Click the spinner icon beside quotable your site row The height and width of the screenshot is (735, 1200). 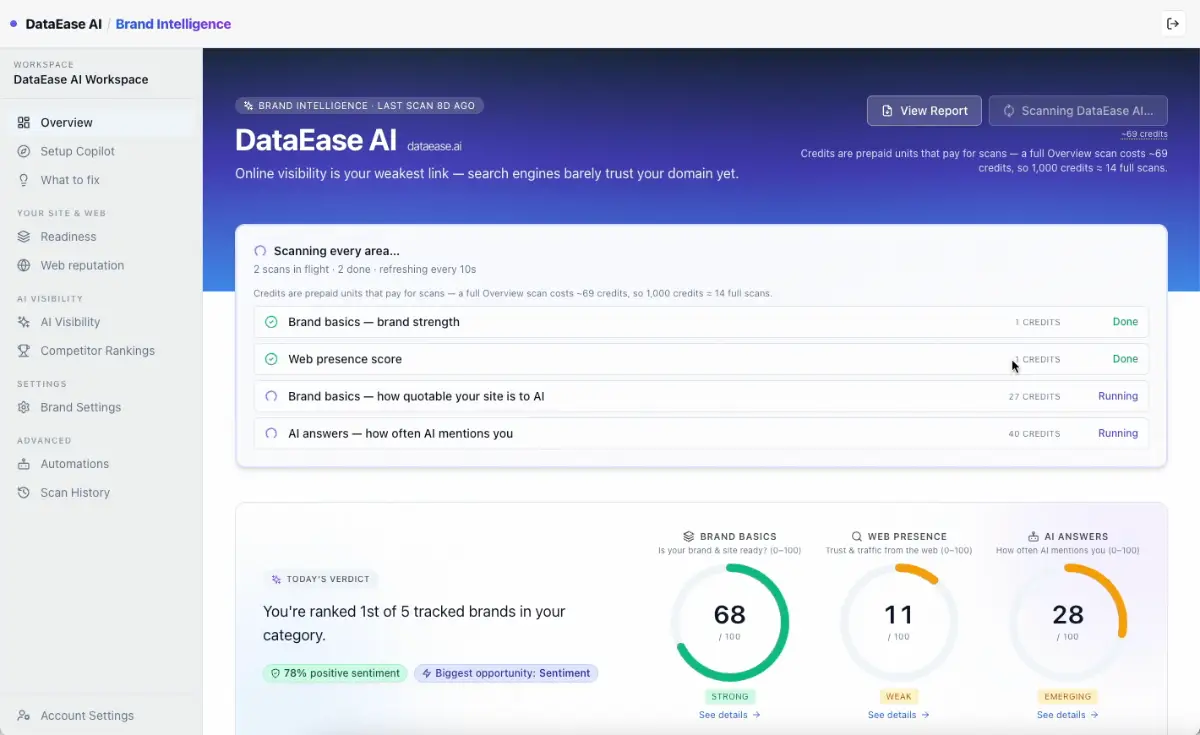271,396
